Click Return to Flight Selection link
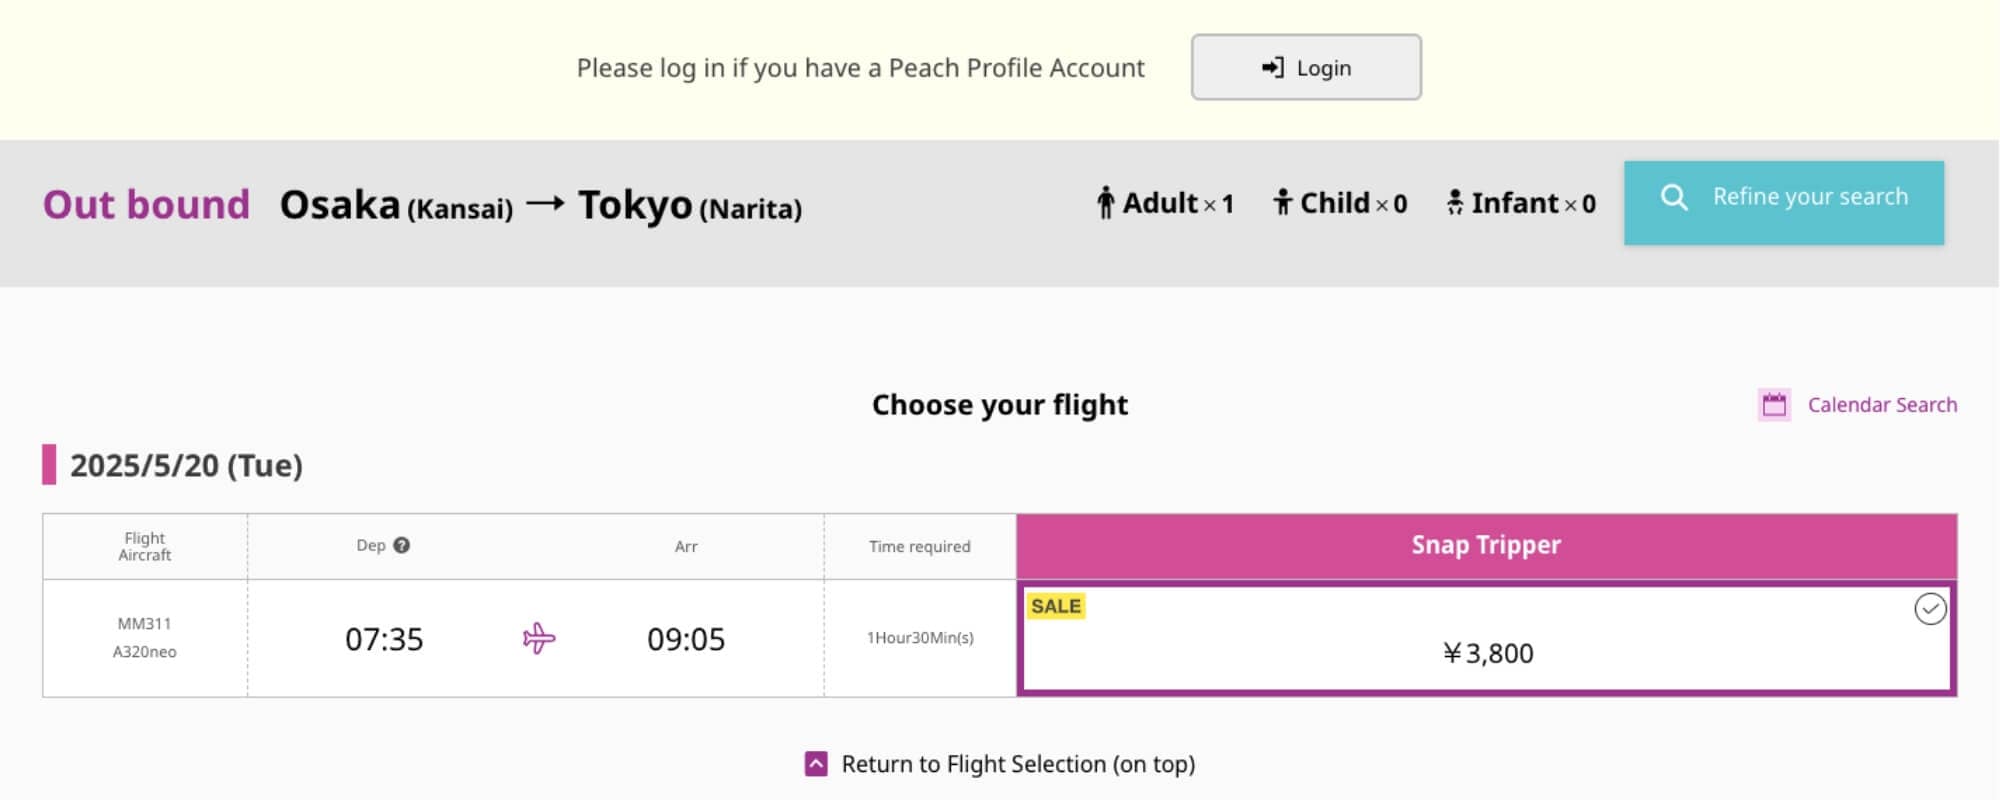This screenshot has height=800, width=2000. (1018, 764)
